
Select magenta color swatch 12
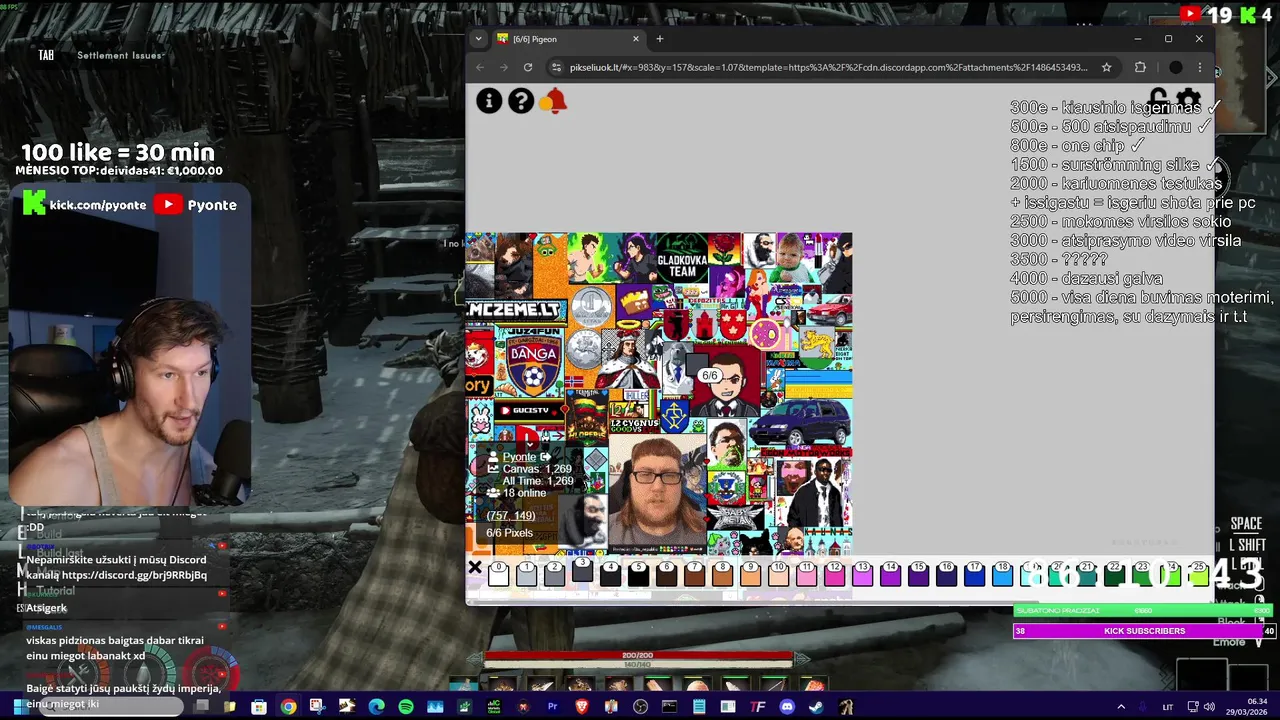834,573
